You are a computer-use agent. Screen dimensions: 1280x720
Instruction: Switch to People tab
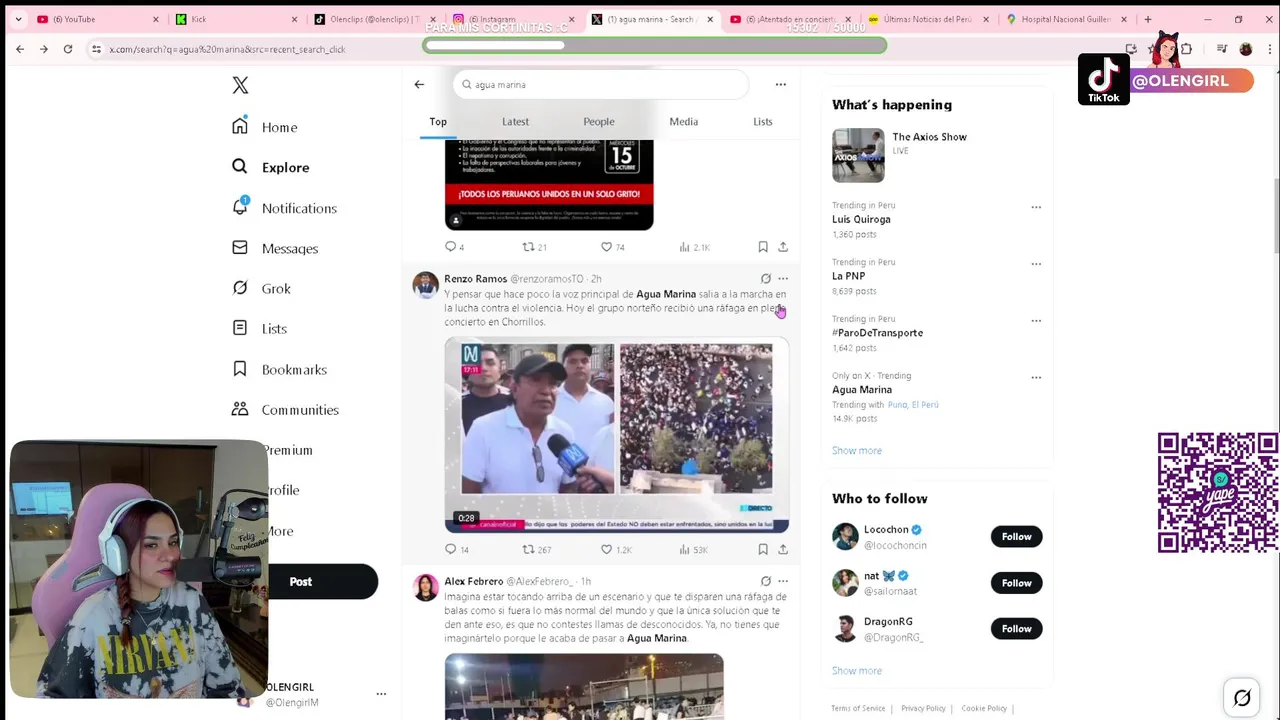[599, 122]
